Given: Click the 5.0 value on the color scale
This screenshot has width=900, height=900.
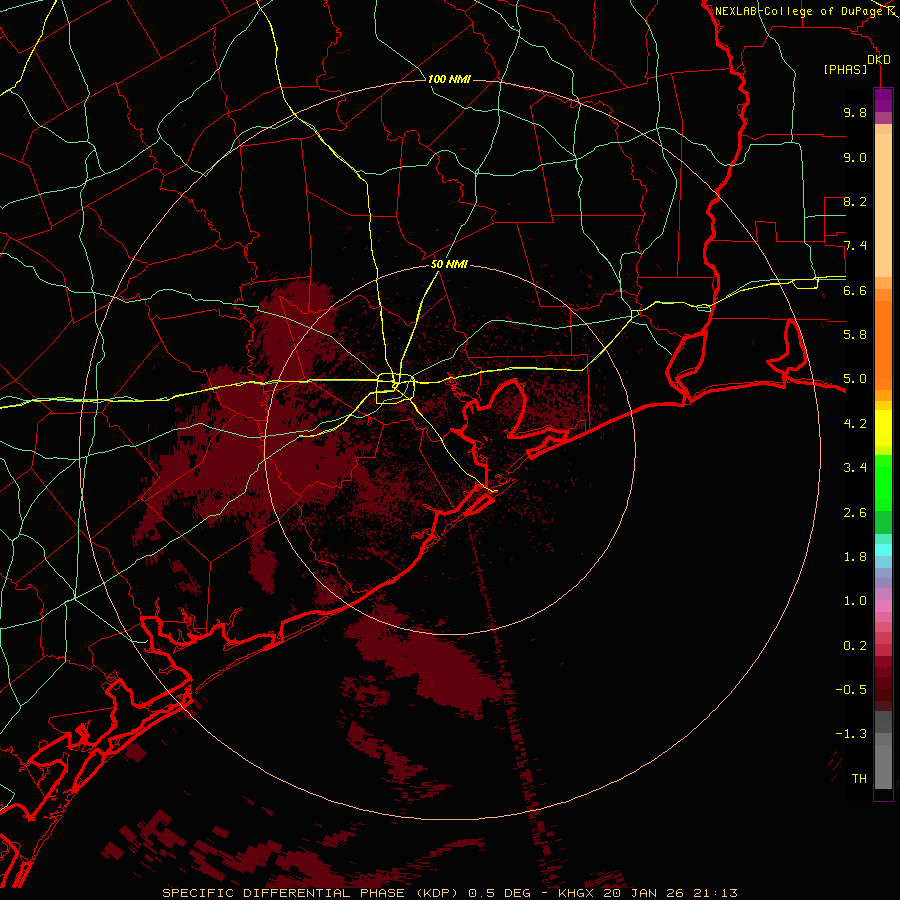Looking at the screenshot, I should point(855,379).
